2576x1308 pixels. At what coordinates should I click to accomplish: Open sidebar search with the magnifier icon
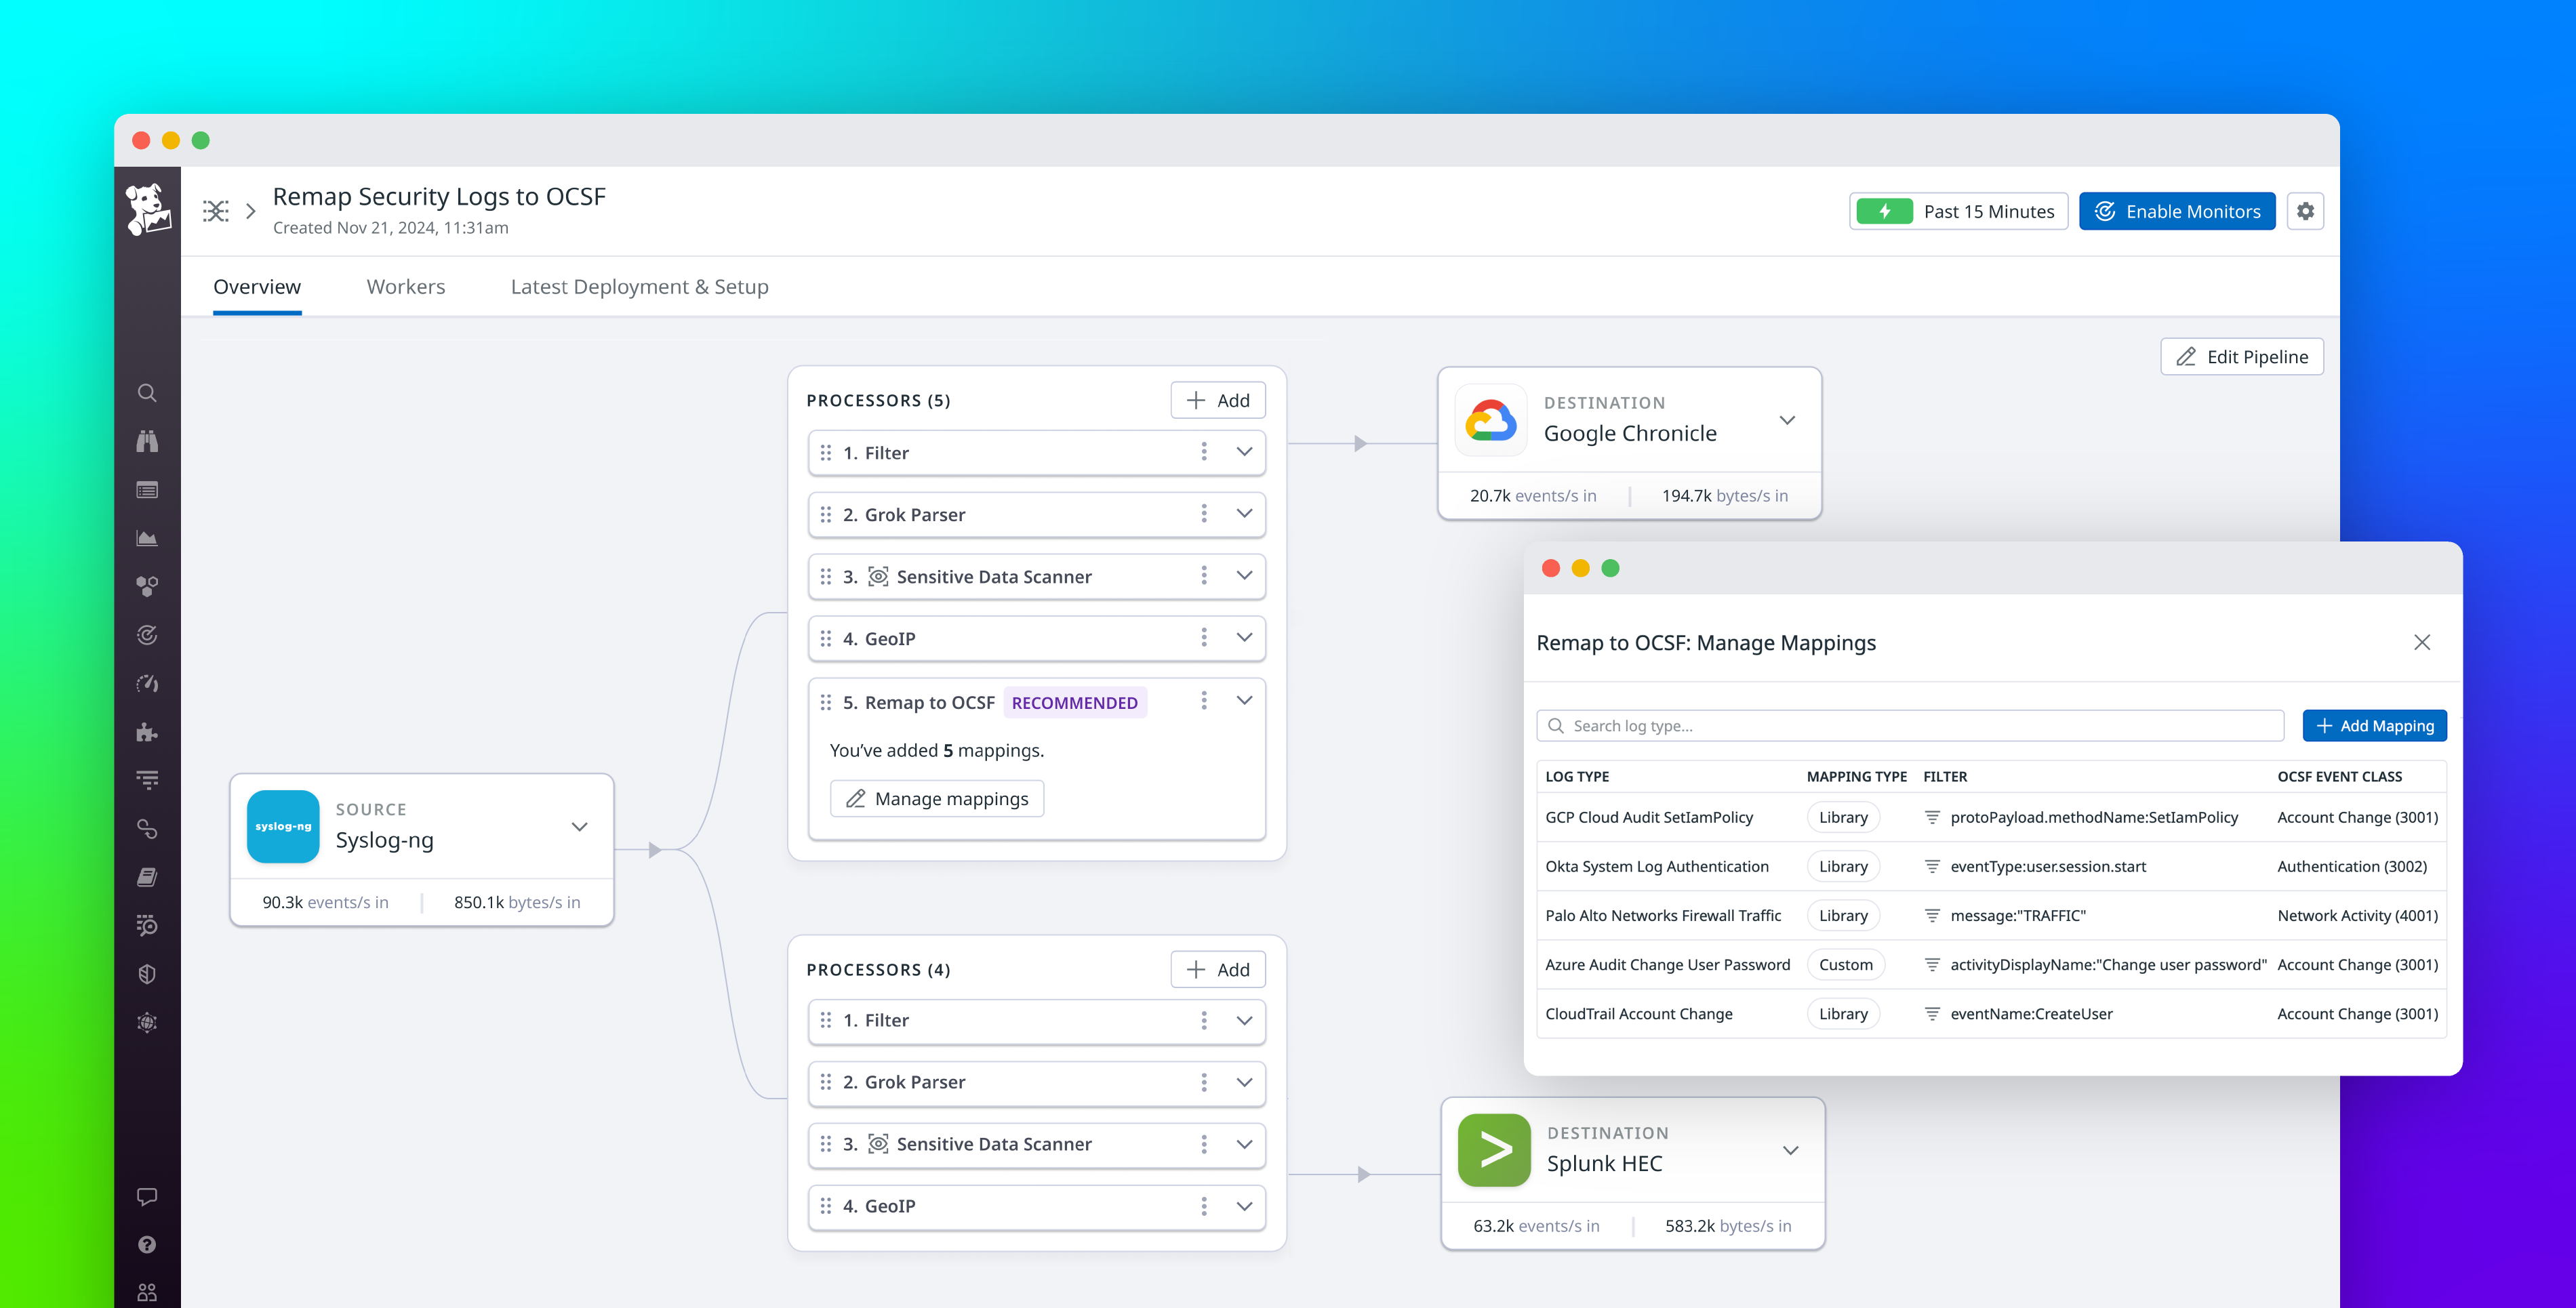[x=147, y=393]
